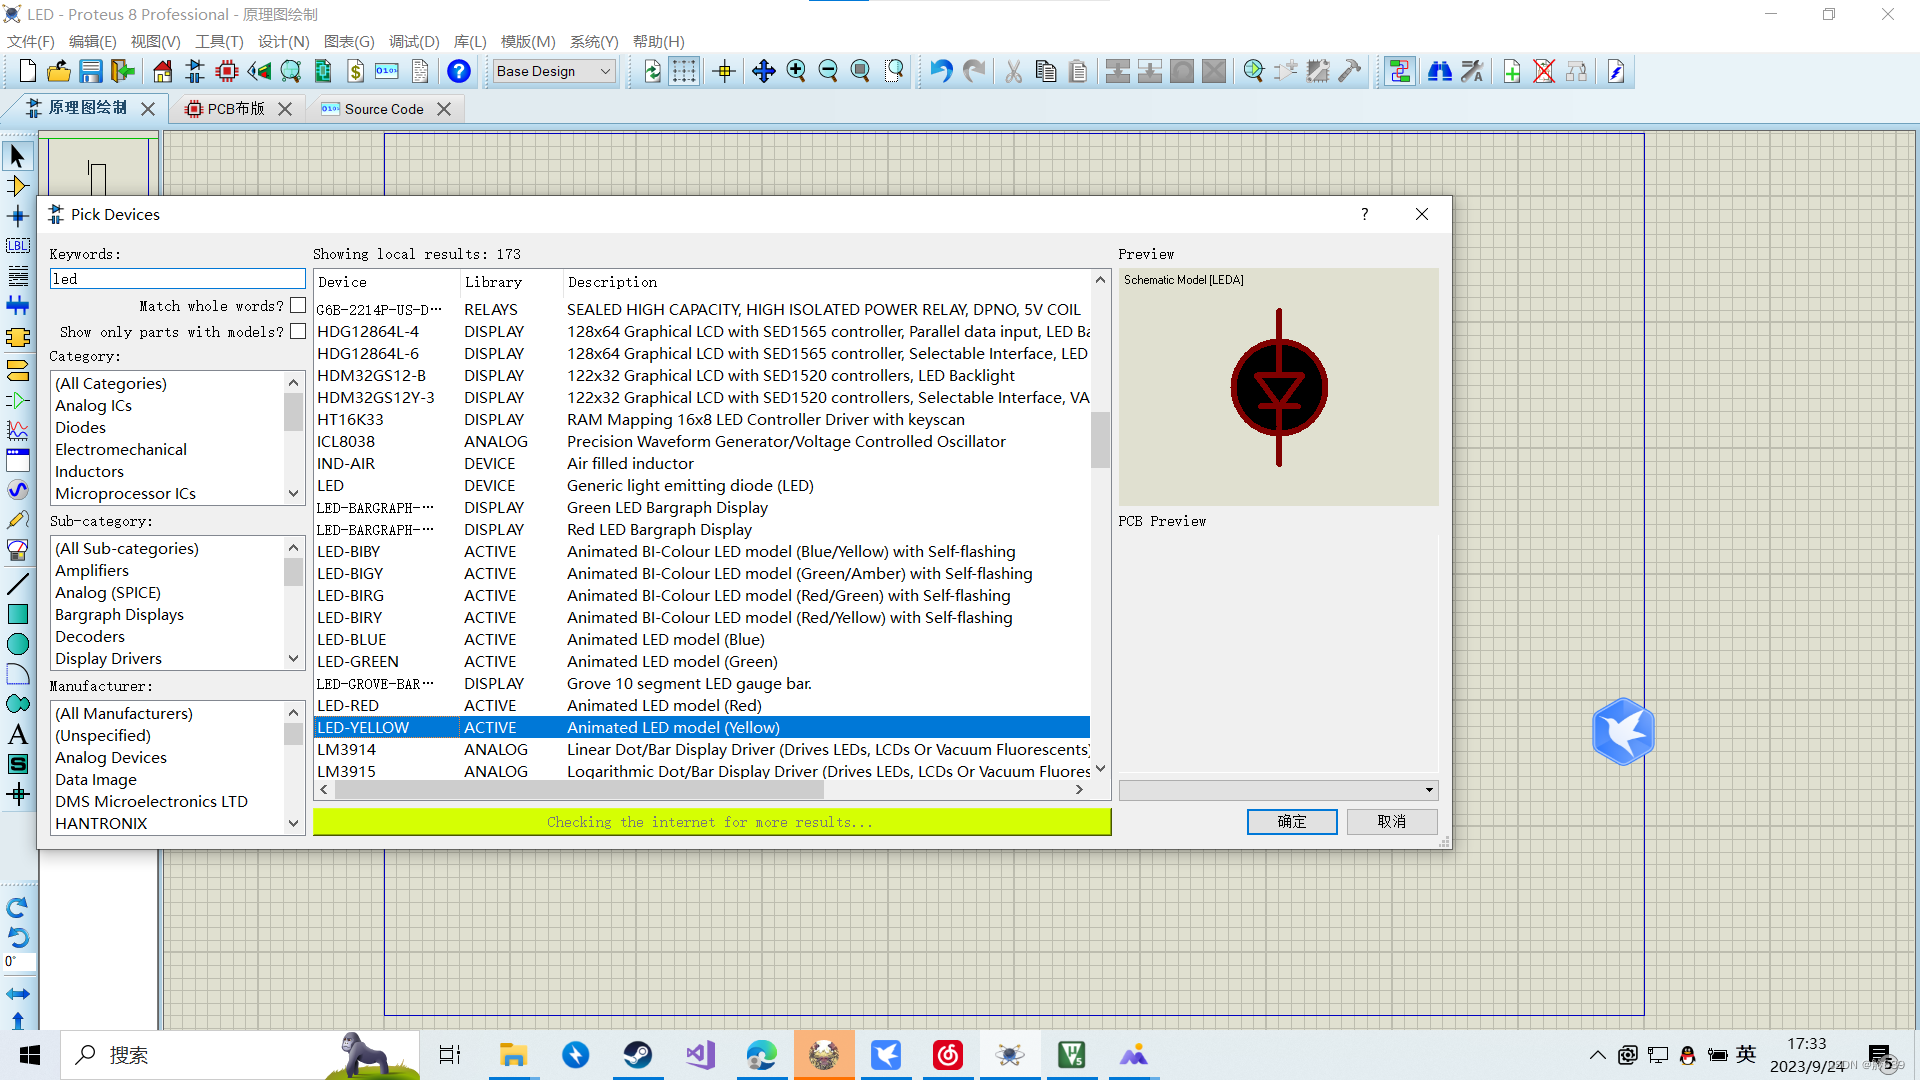Open the Base Design variant dropdown

554,71
